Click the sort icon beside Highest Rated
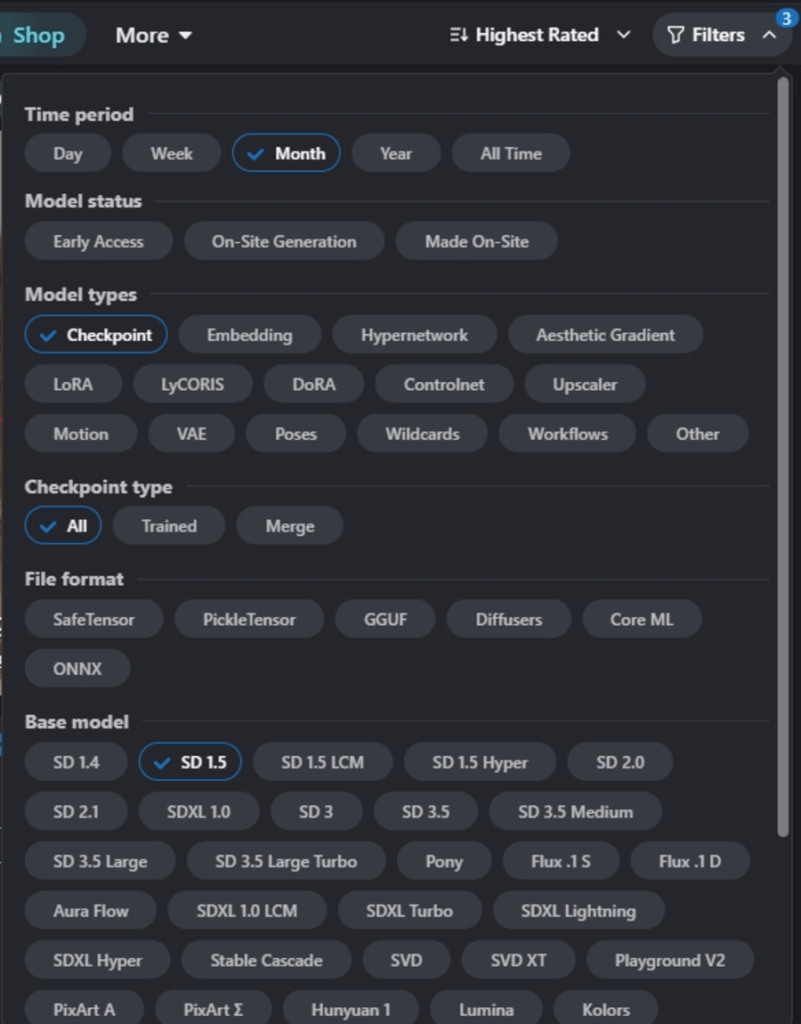Image resolution: width=801 pixels, height=1024 pixels. tap(458, 35)
